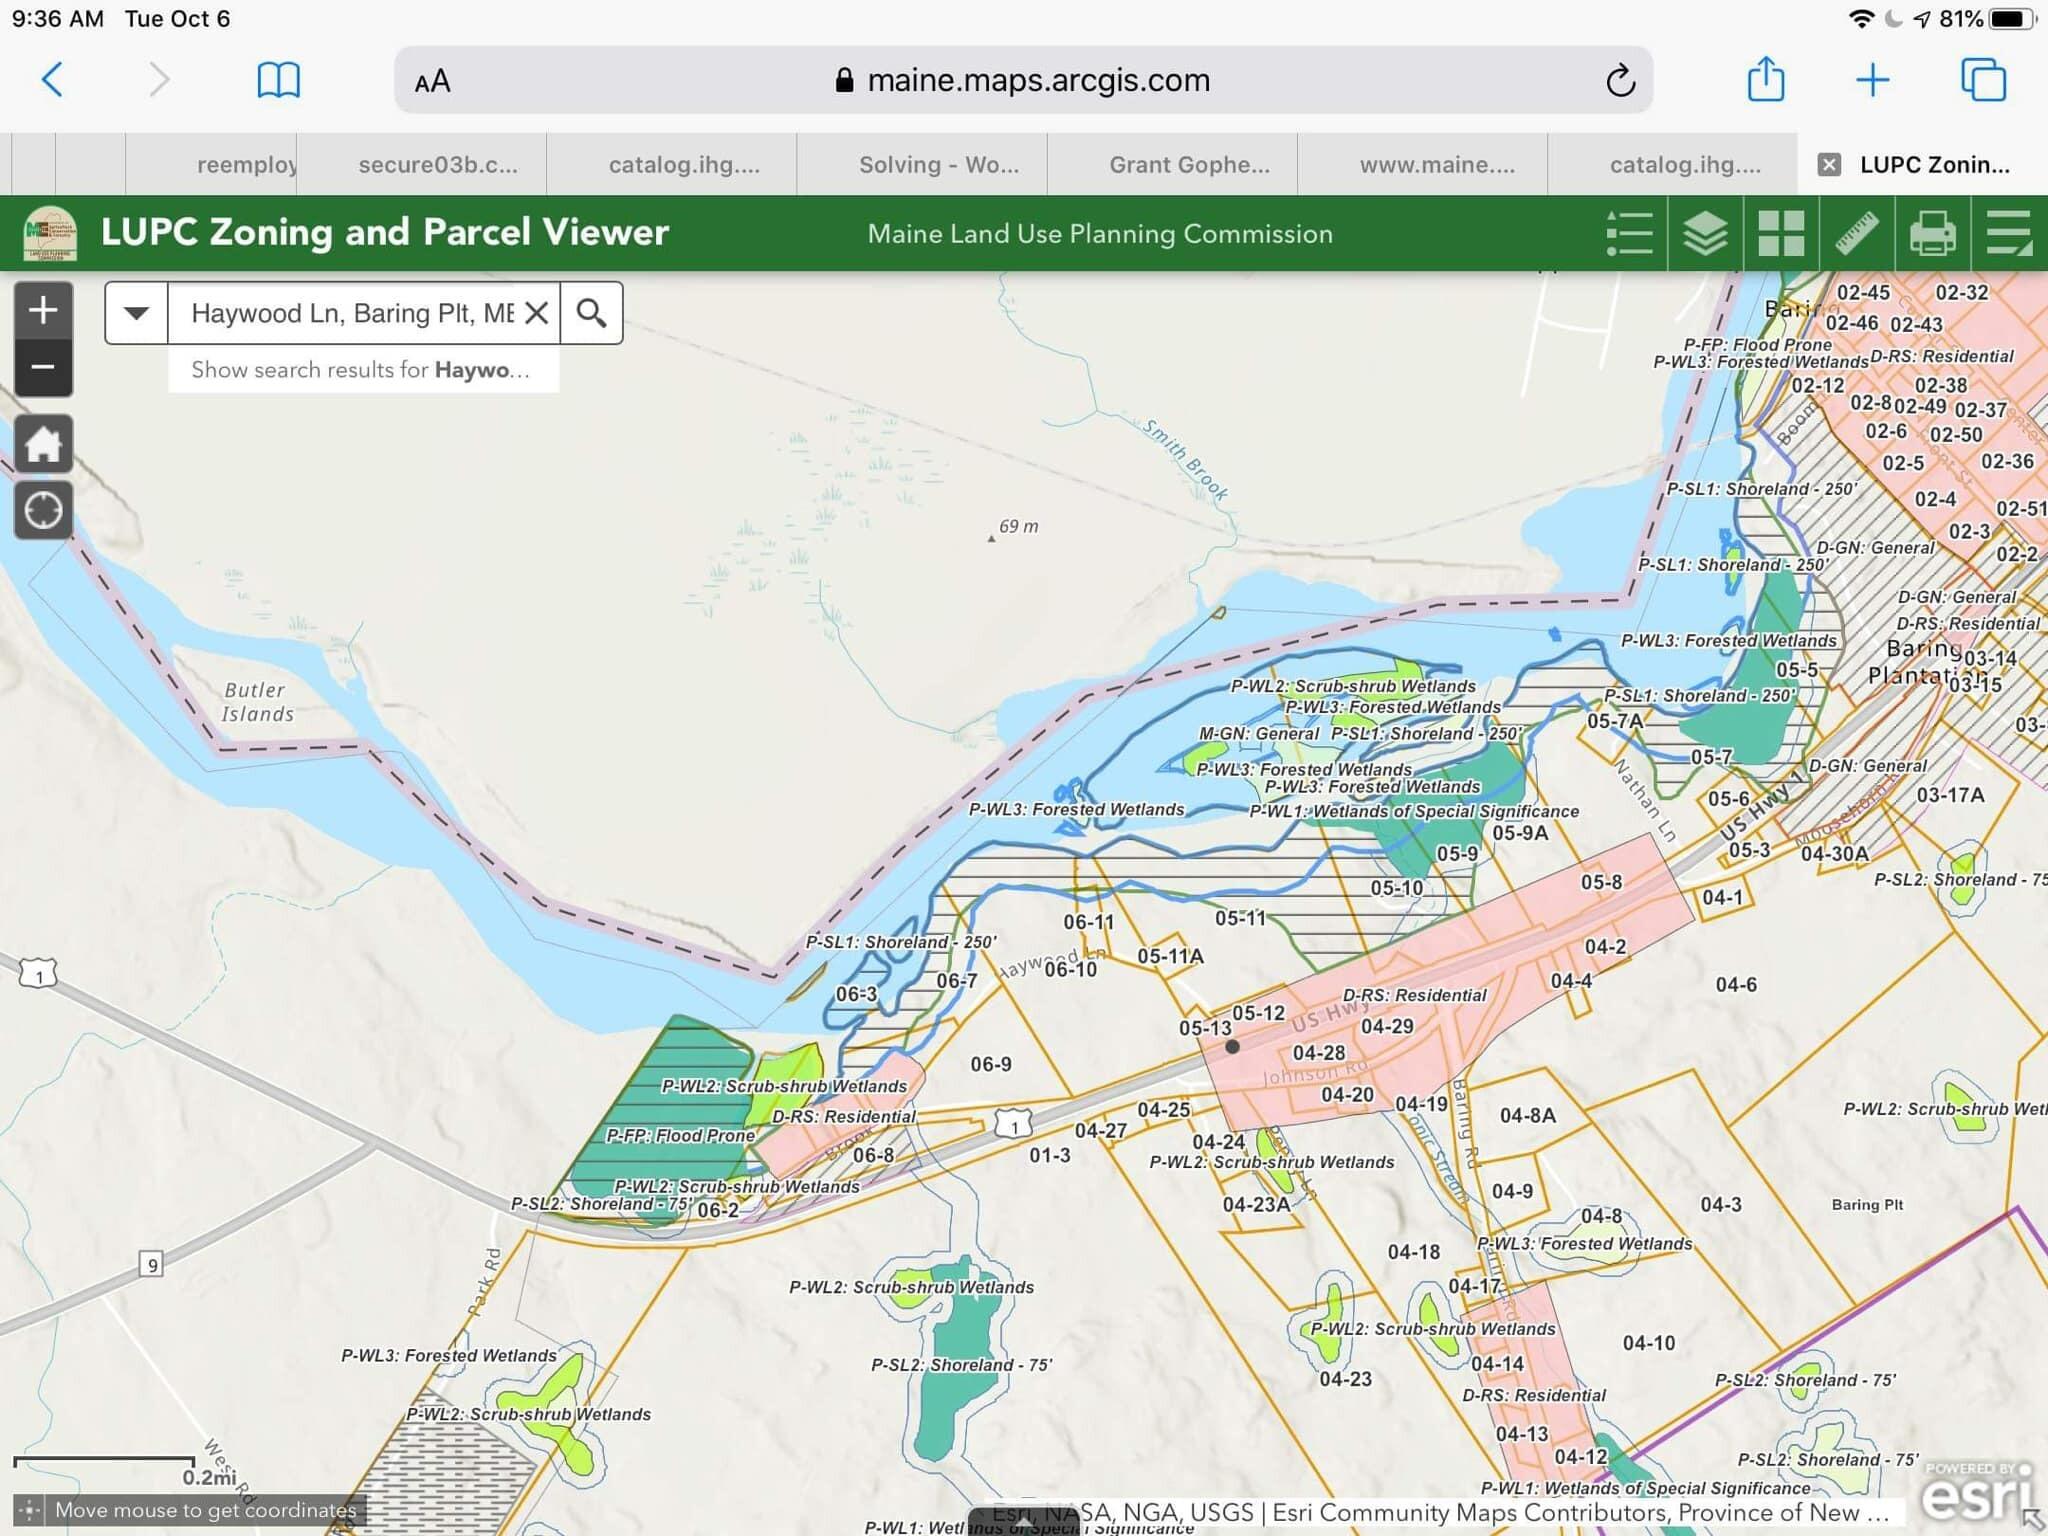2048x1536 pixels.
Task: Click the map zoom in plus button
Action: click(43, 310)
